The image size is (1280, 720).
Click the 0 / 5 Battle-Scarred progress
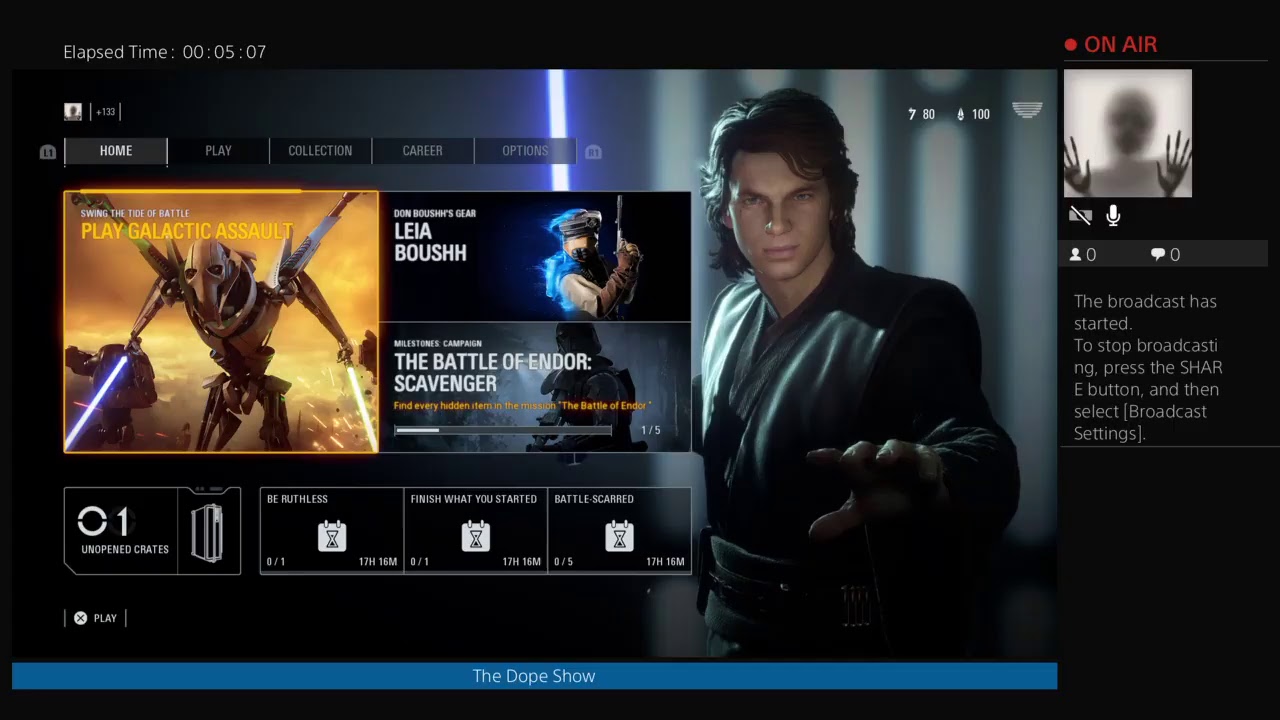564,562
